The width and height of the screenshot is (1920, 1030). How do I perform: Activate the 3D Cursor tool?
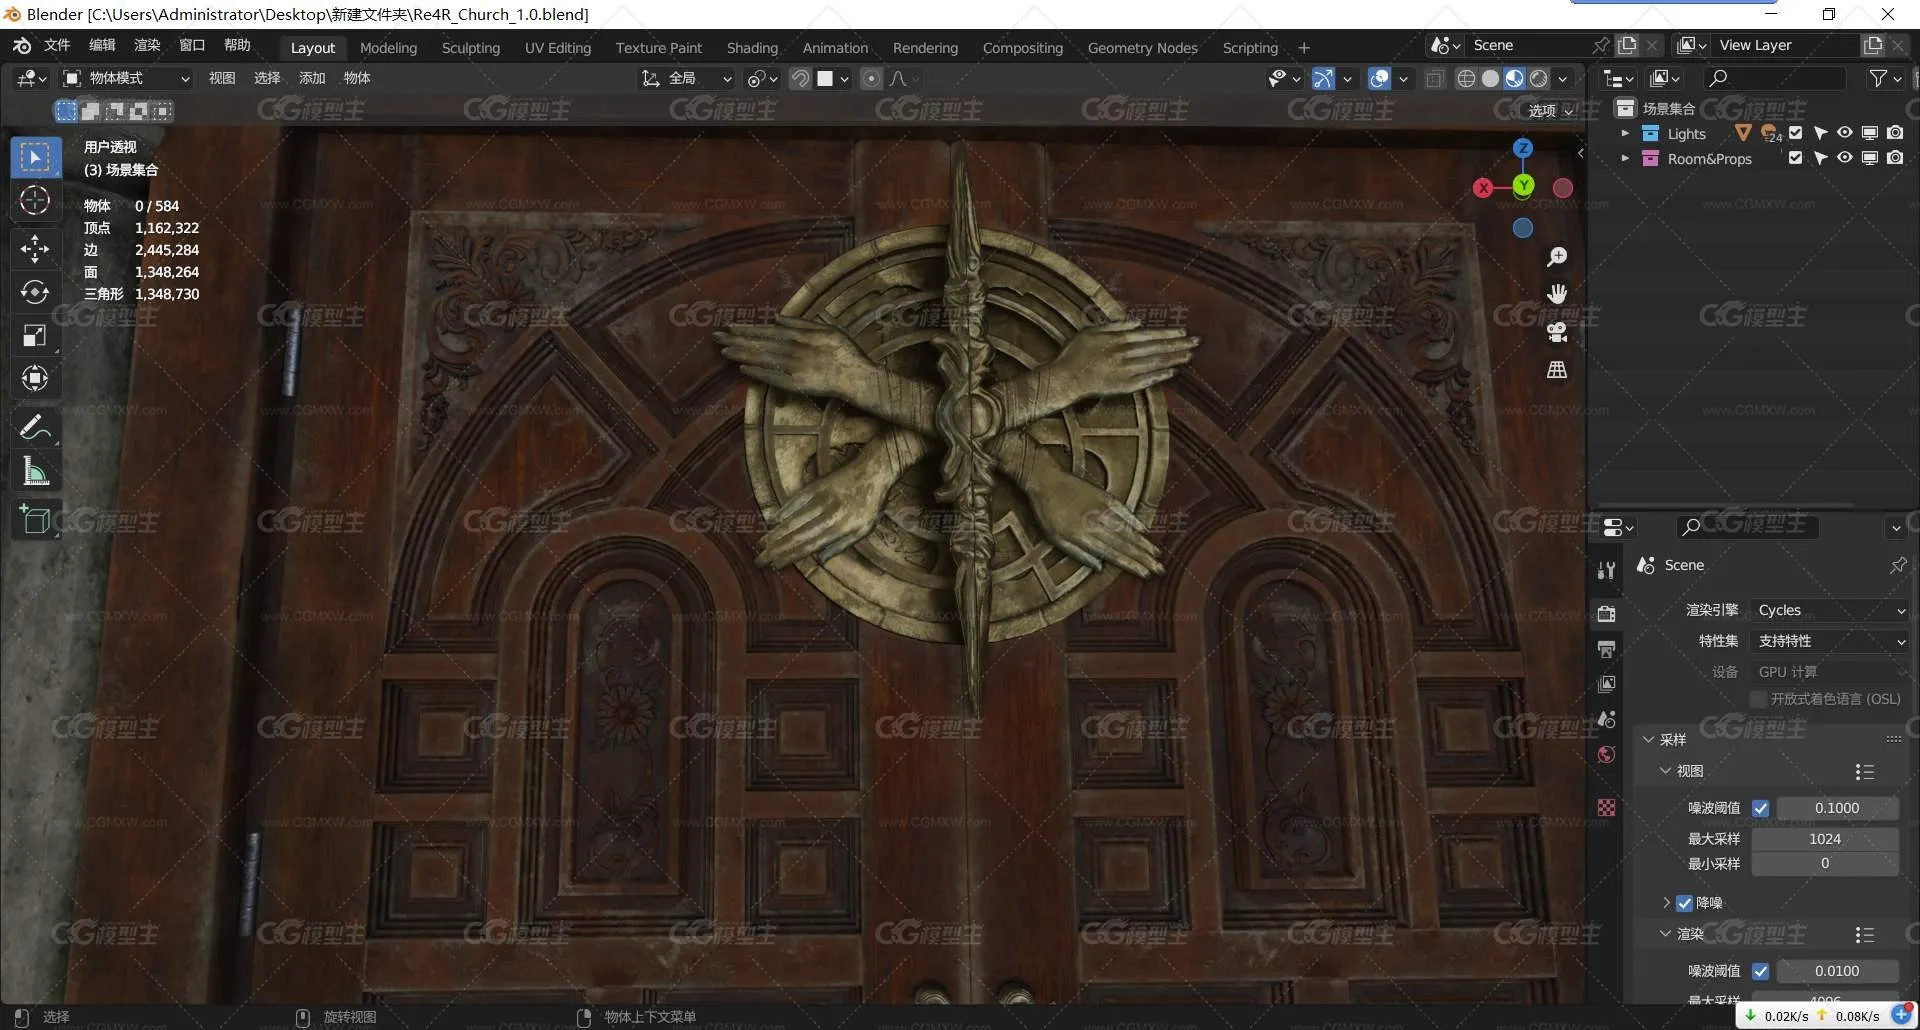click(35, 201)
